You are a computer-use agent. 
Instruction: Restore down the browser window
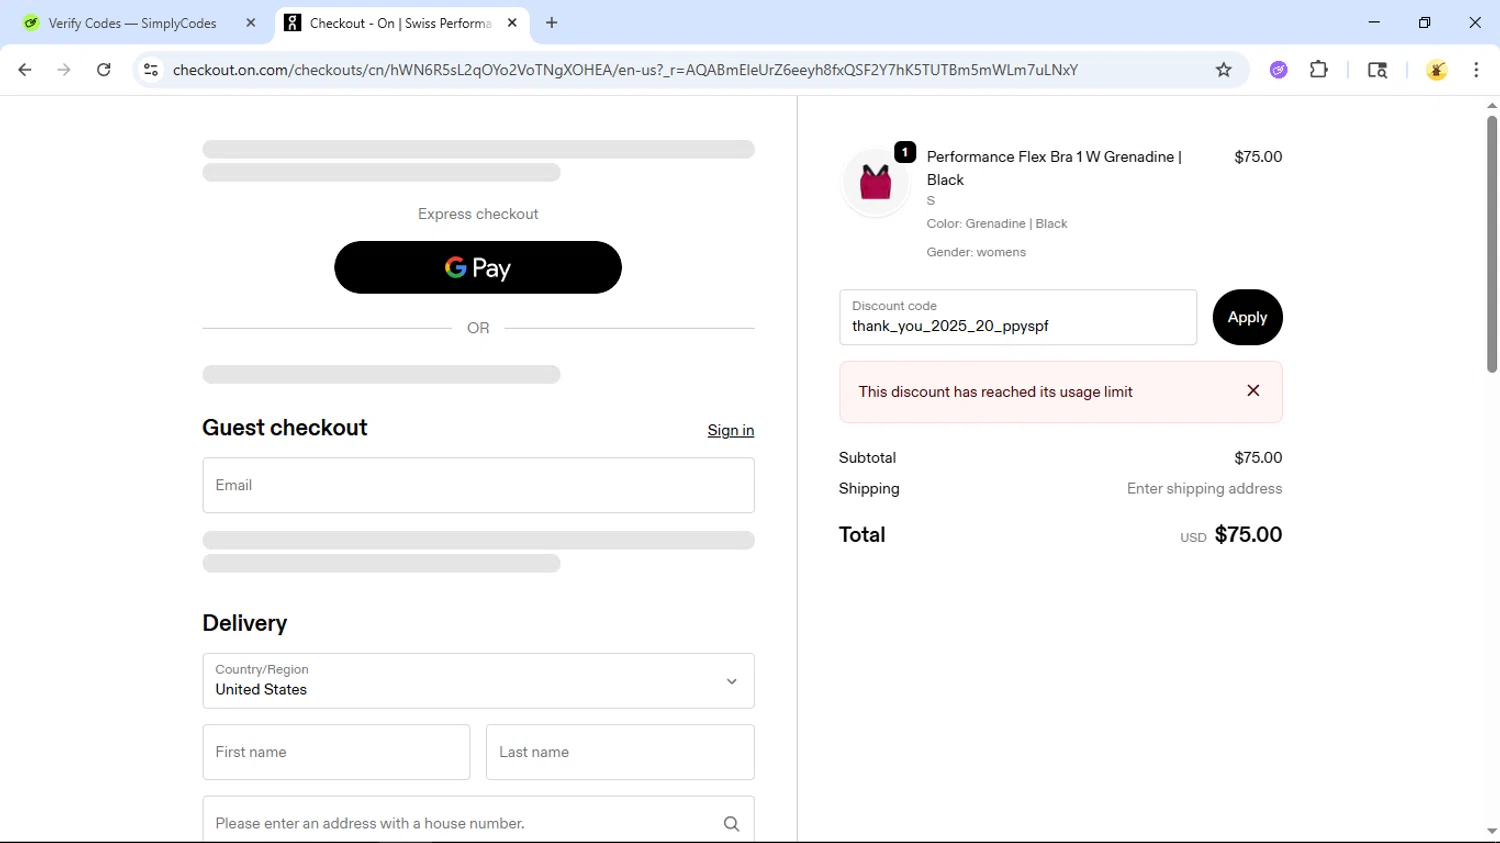tap(1424, 22)
